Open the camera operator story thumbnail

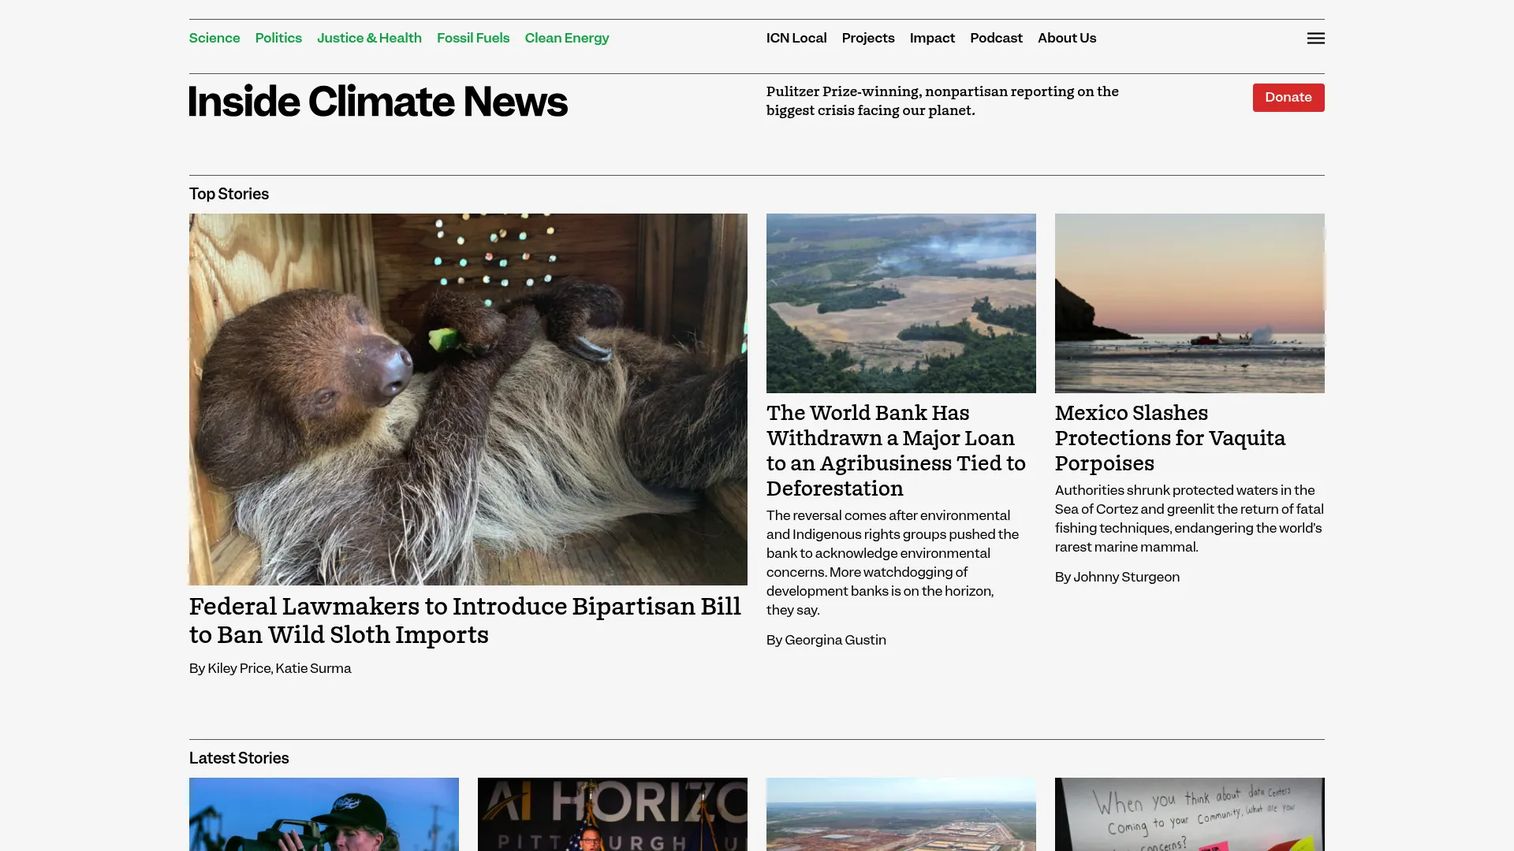point(324,814)
